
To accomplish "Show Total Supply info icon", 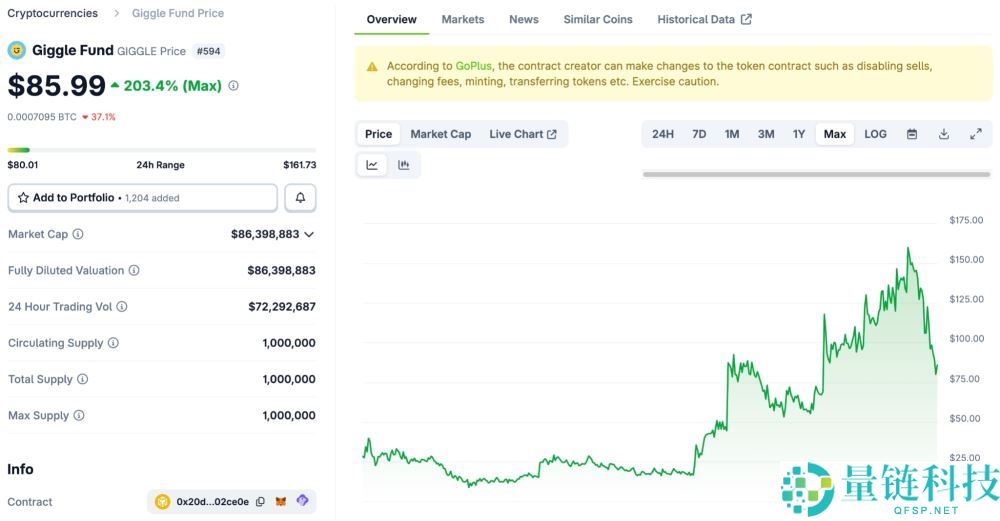I will coord(82,379).
